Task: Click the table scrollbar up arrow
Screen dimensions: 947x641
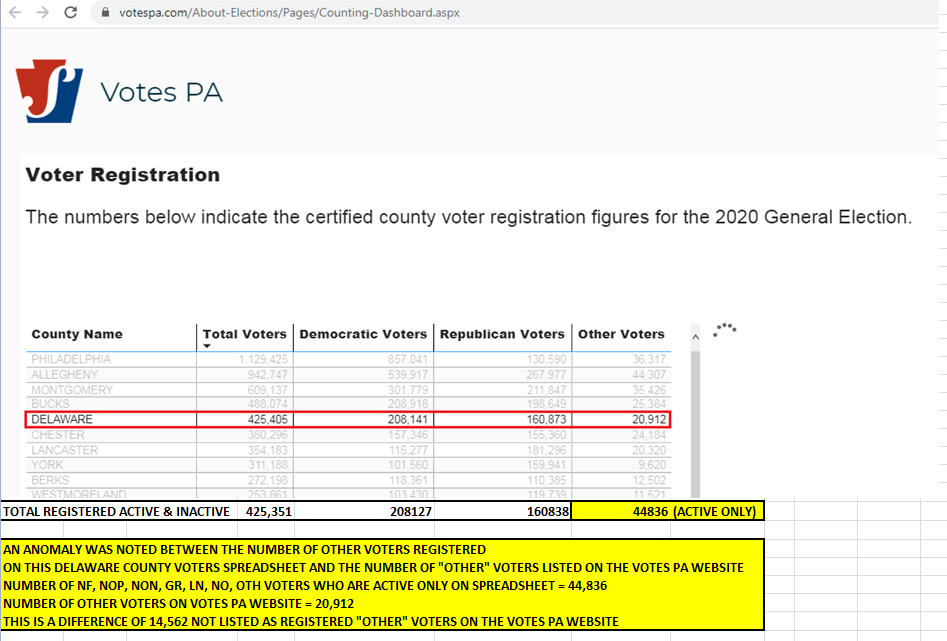Action: click(x=695, y=337)
